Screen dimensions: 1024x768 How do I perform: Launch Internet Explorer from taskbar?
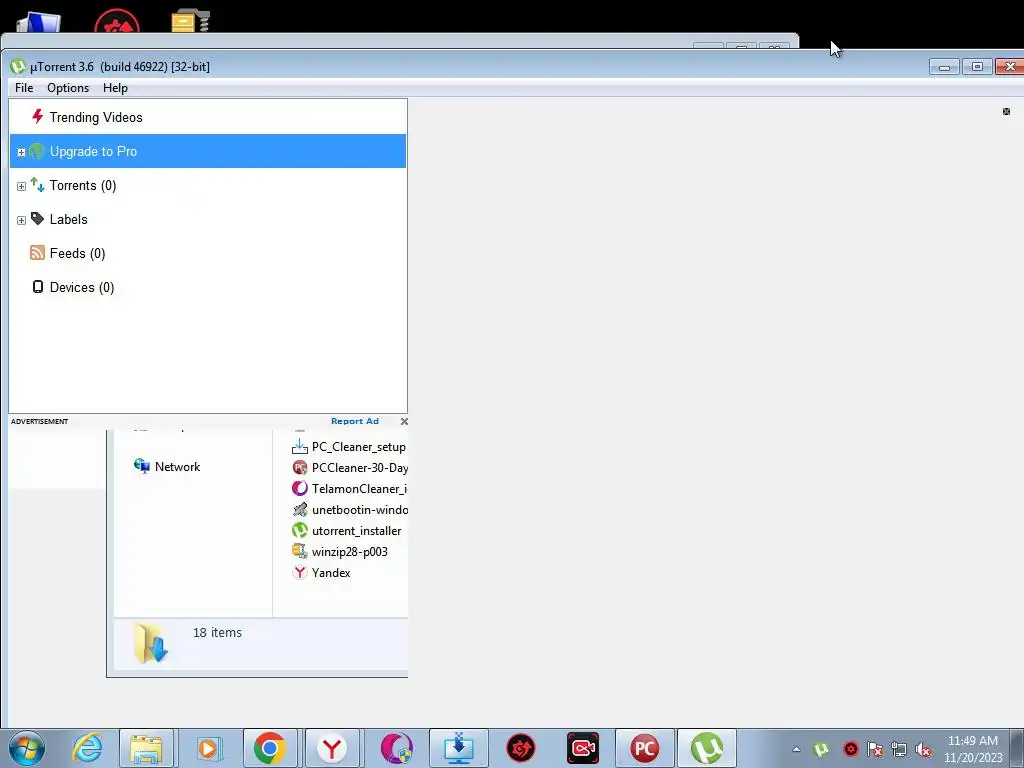coord(88,748)
